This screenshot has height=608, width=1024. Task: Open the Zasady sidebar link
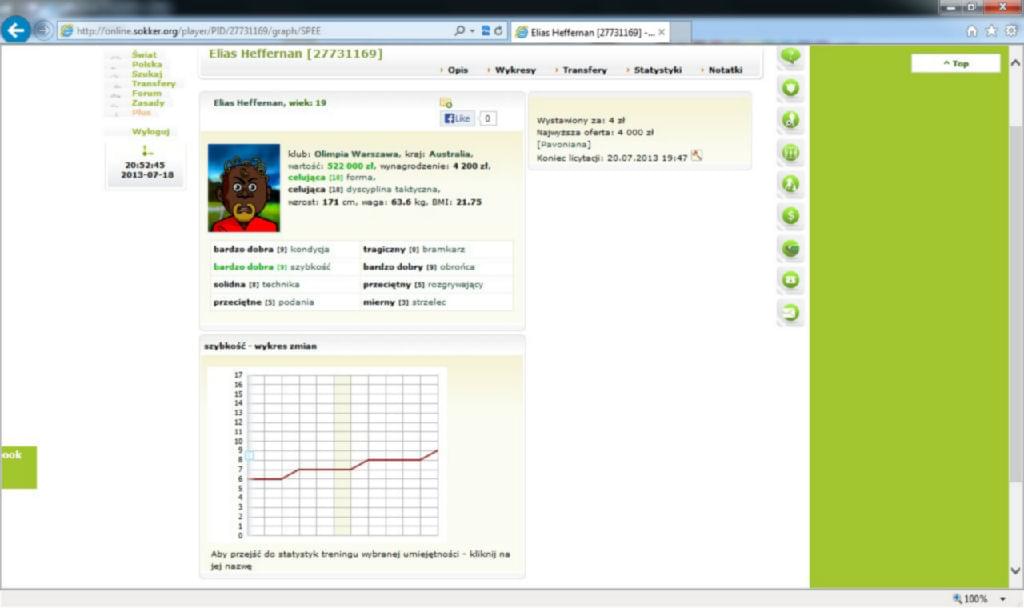click(x=148, y=103)
